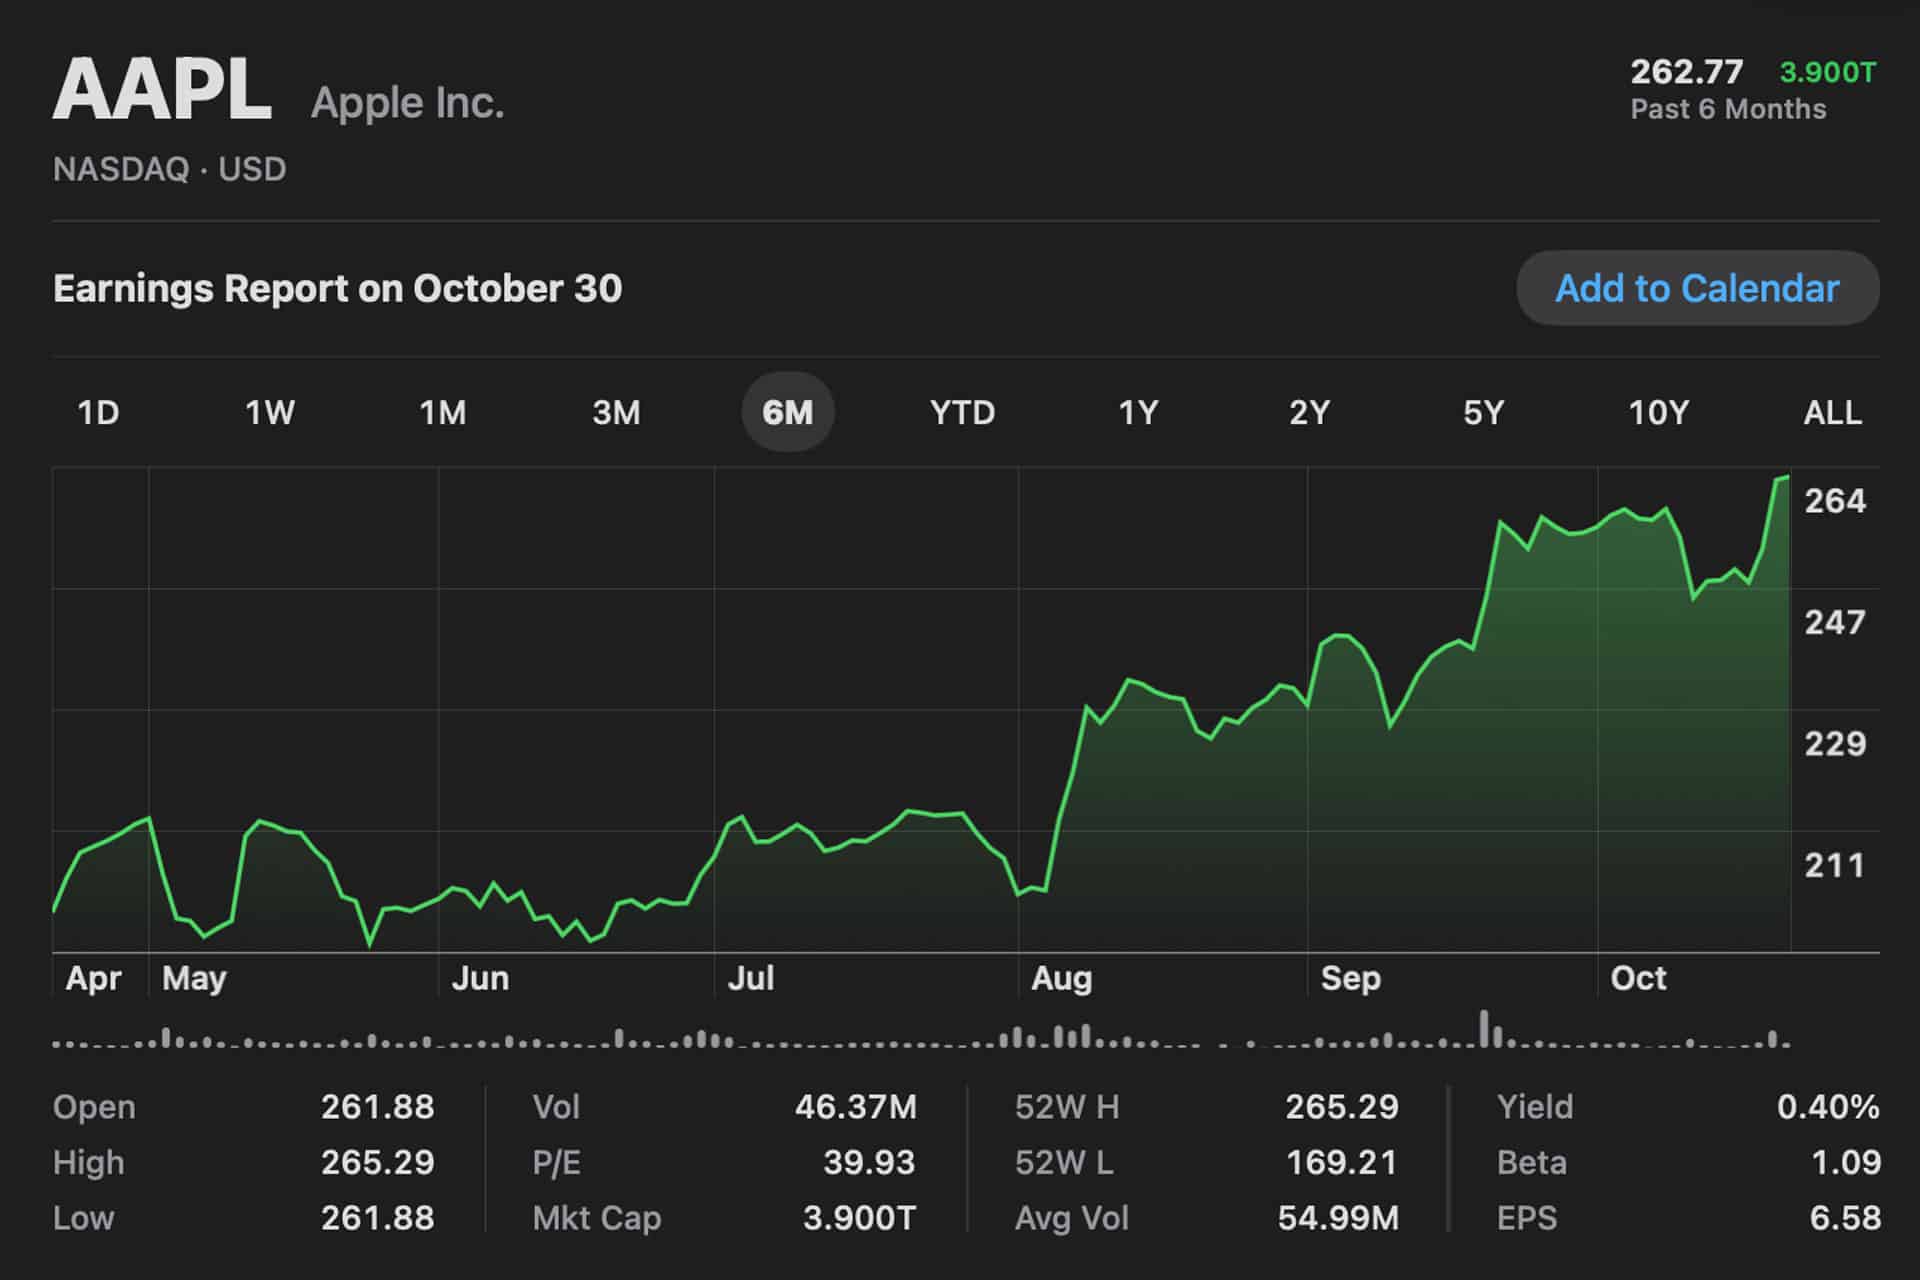Click the Earnings Report on October 30 text
Viewport: 1920px width, 1280px height.
tap(337, 288)
